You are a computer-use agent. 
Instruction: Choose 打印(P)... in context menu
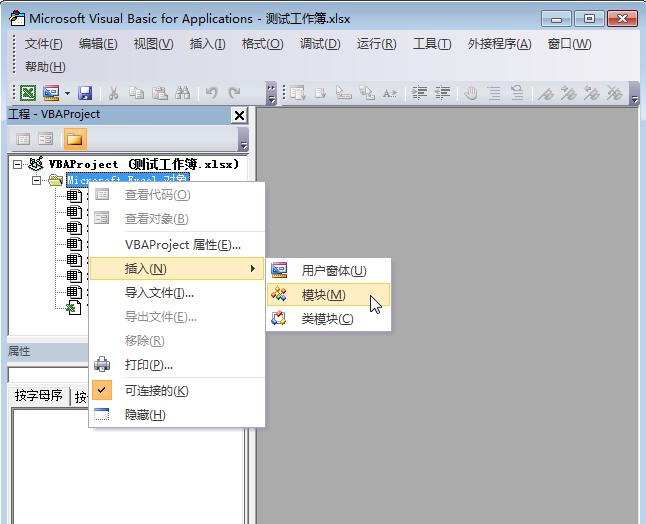[177, 365]
